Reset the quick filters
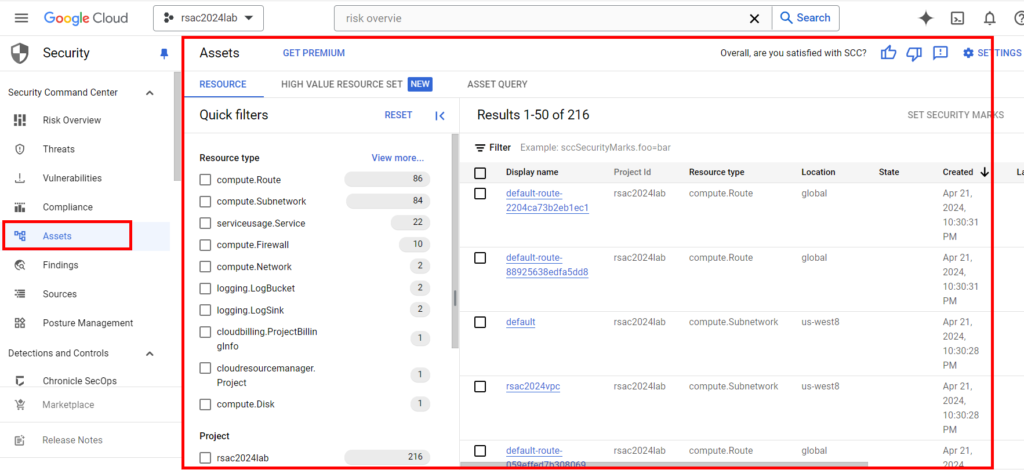 pyautogui.click(x=398, y=115)
